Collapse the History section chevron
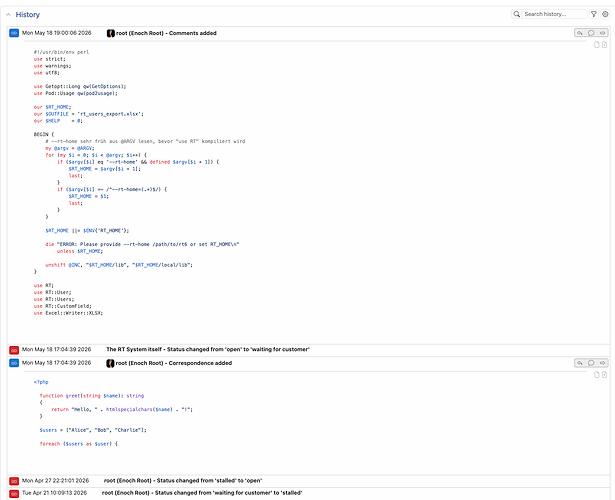The height and width of the screenshot is (500, 615). tap(8, 15)
